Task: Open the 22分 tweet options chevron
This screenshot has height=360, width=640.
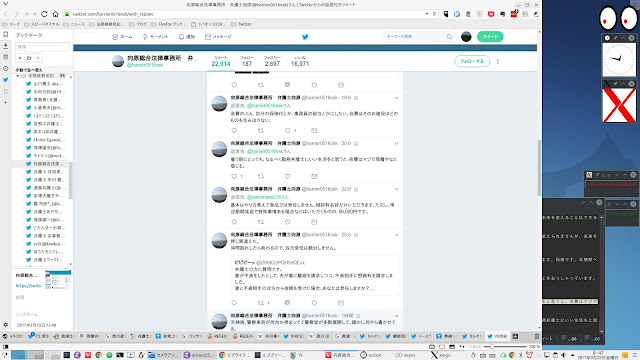Action: (396, 189)
